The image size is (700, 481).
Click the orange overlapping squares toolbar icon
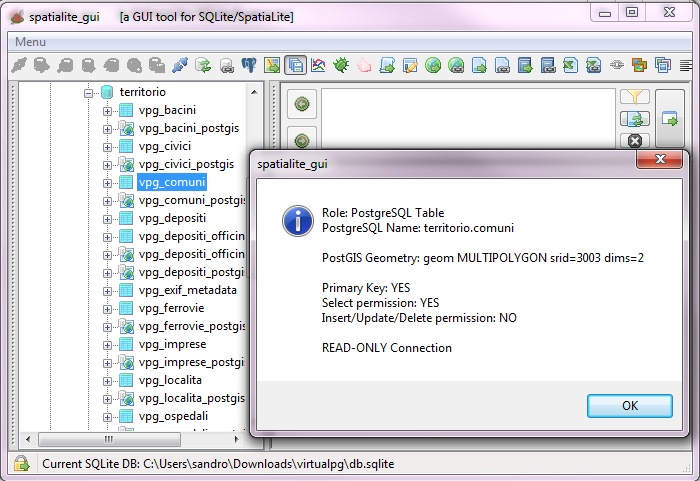click(x=639, y=66)
